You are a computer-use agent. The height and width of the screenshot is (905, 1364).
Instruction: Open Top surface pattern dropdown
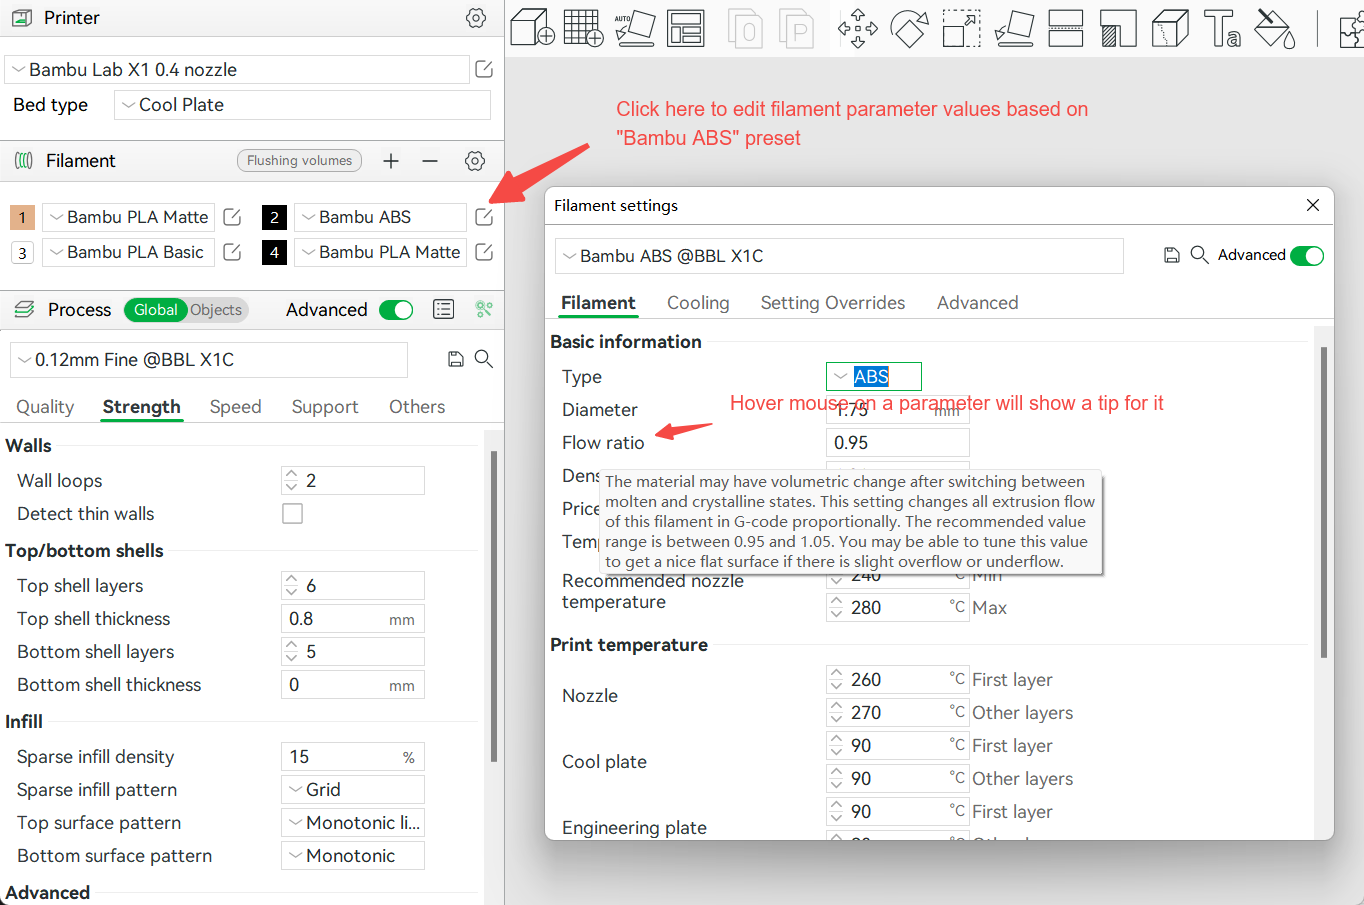coord(353,823)
